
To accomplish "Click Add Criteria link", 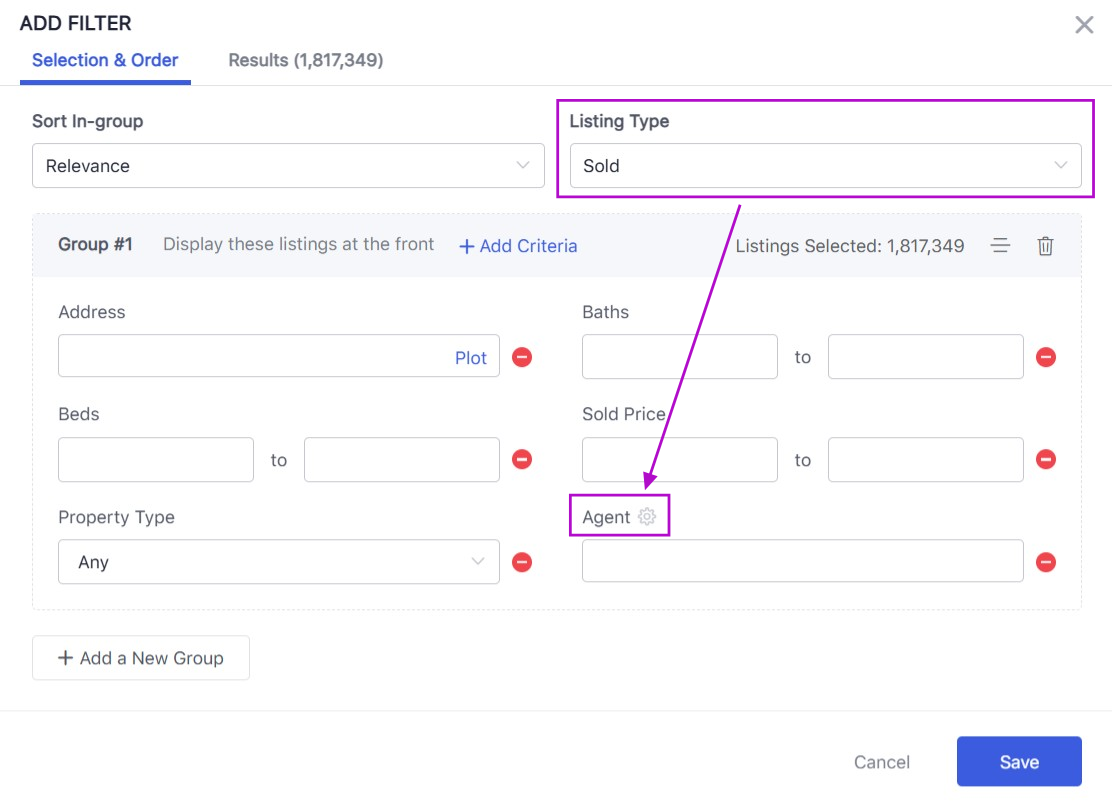I will pos(518,246).
